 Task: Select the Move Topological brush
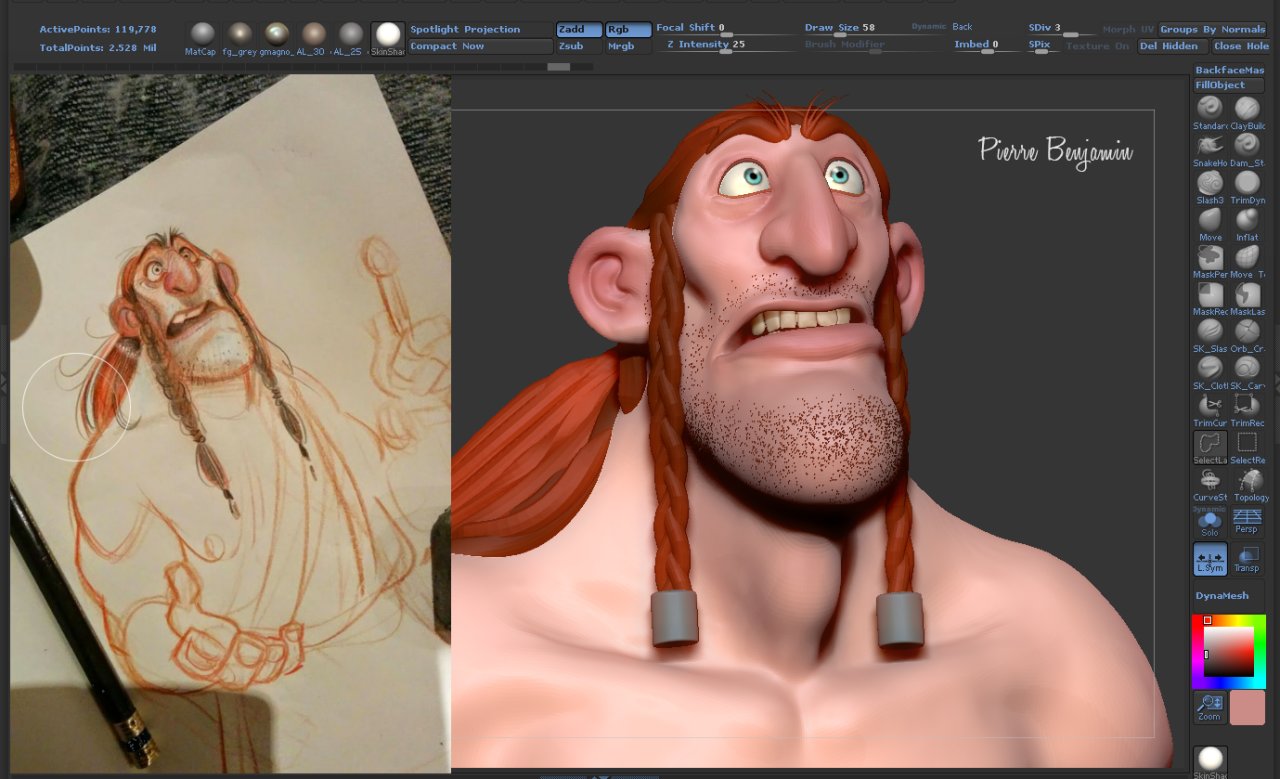[x=1247, y=261]
